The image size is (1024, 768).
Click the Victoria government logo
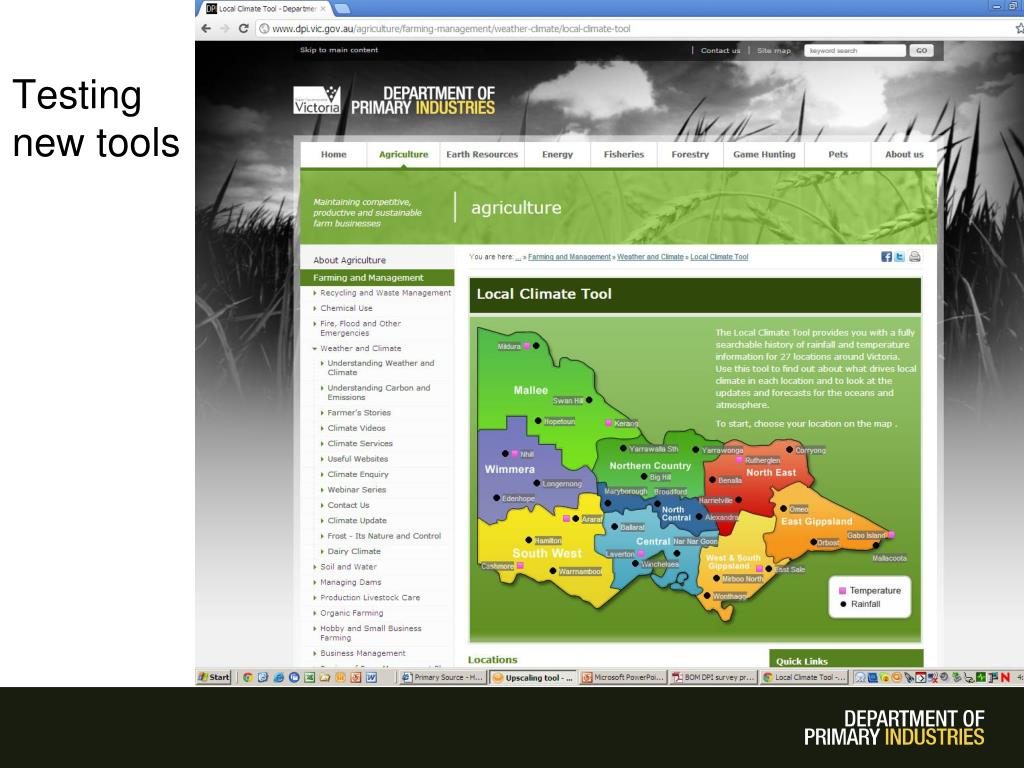tap(317, 100)
